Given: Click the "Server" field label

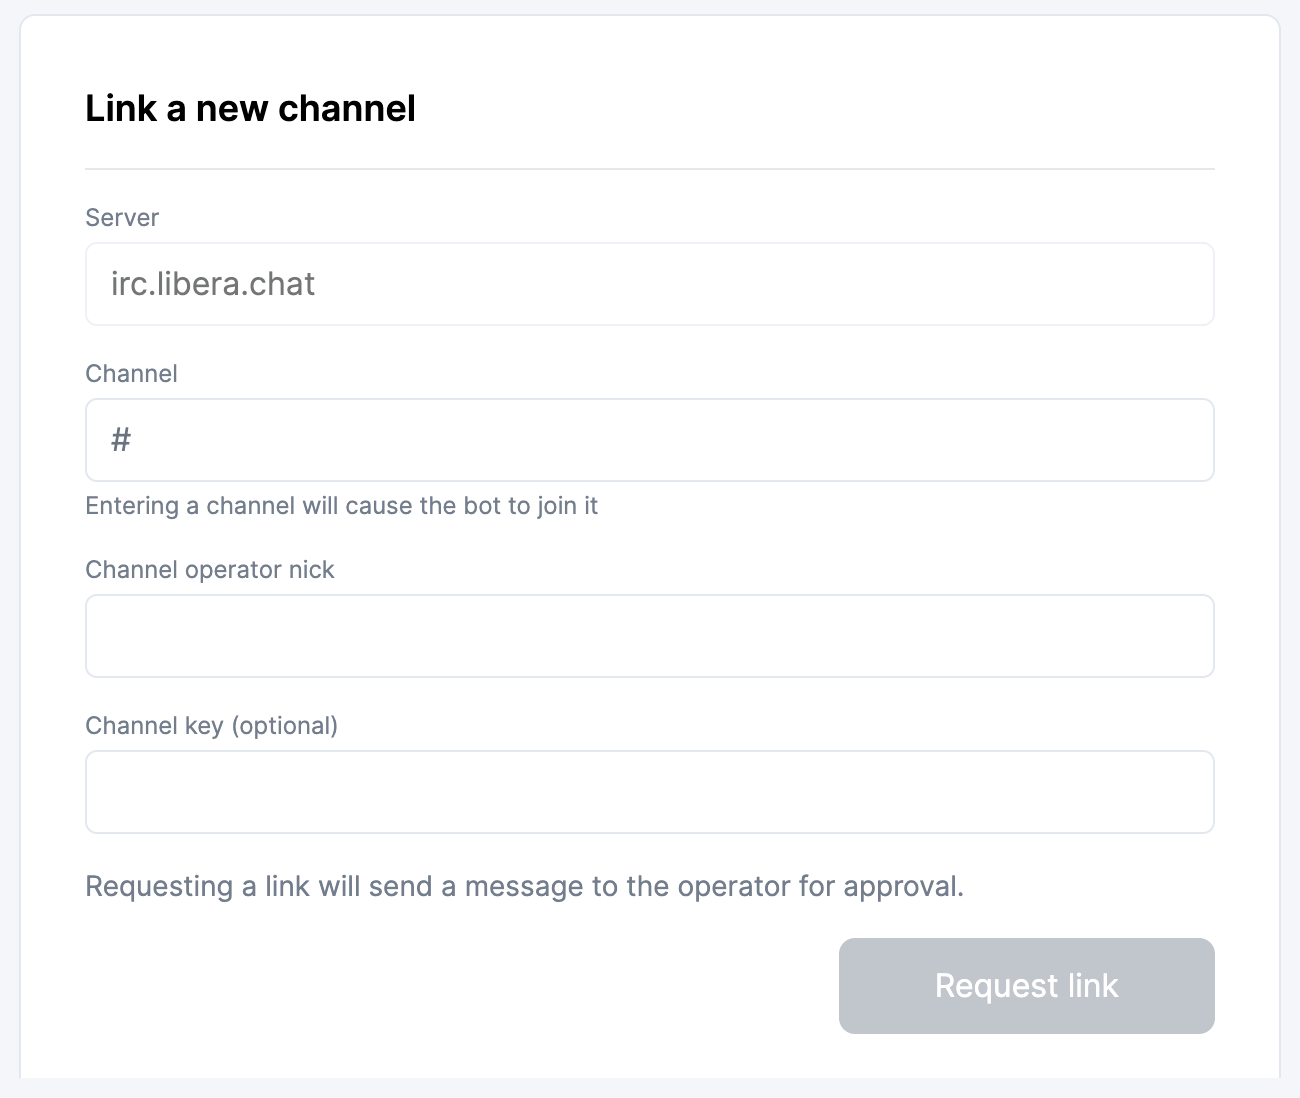Looking at the screenshot, I should [x=122, y=218].
